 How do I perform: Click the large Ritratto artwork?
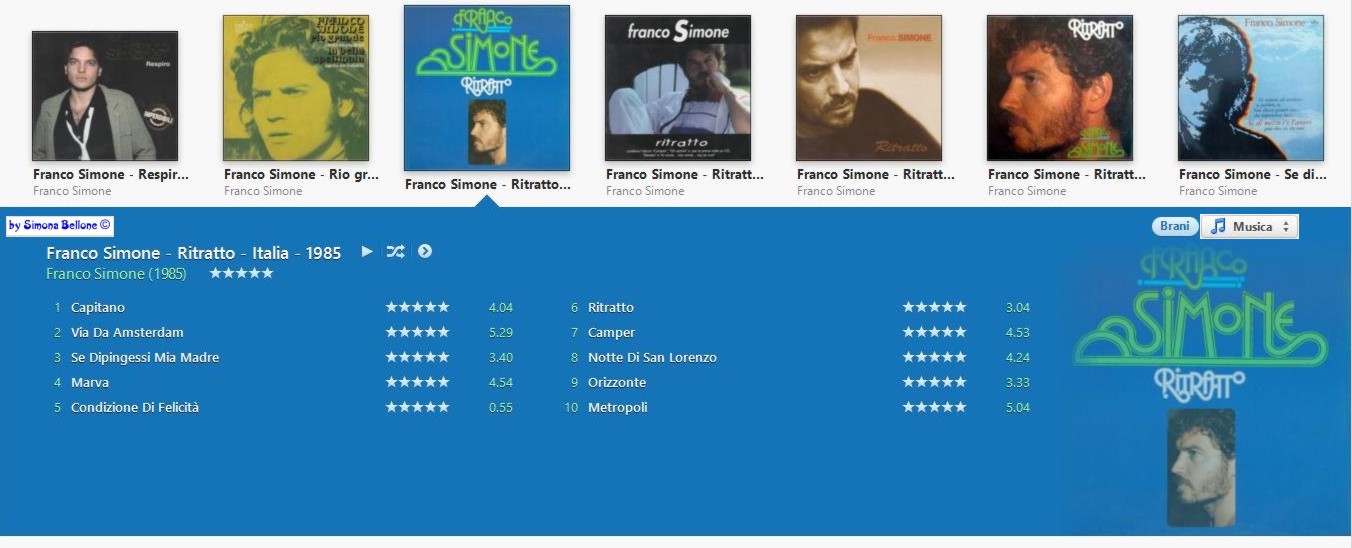point(1200,387)
